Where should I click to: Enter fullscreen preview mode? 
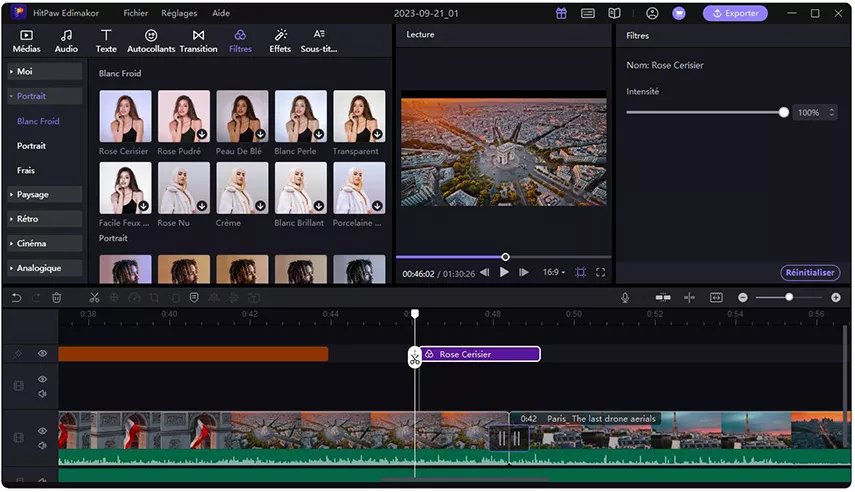(600, 272)
